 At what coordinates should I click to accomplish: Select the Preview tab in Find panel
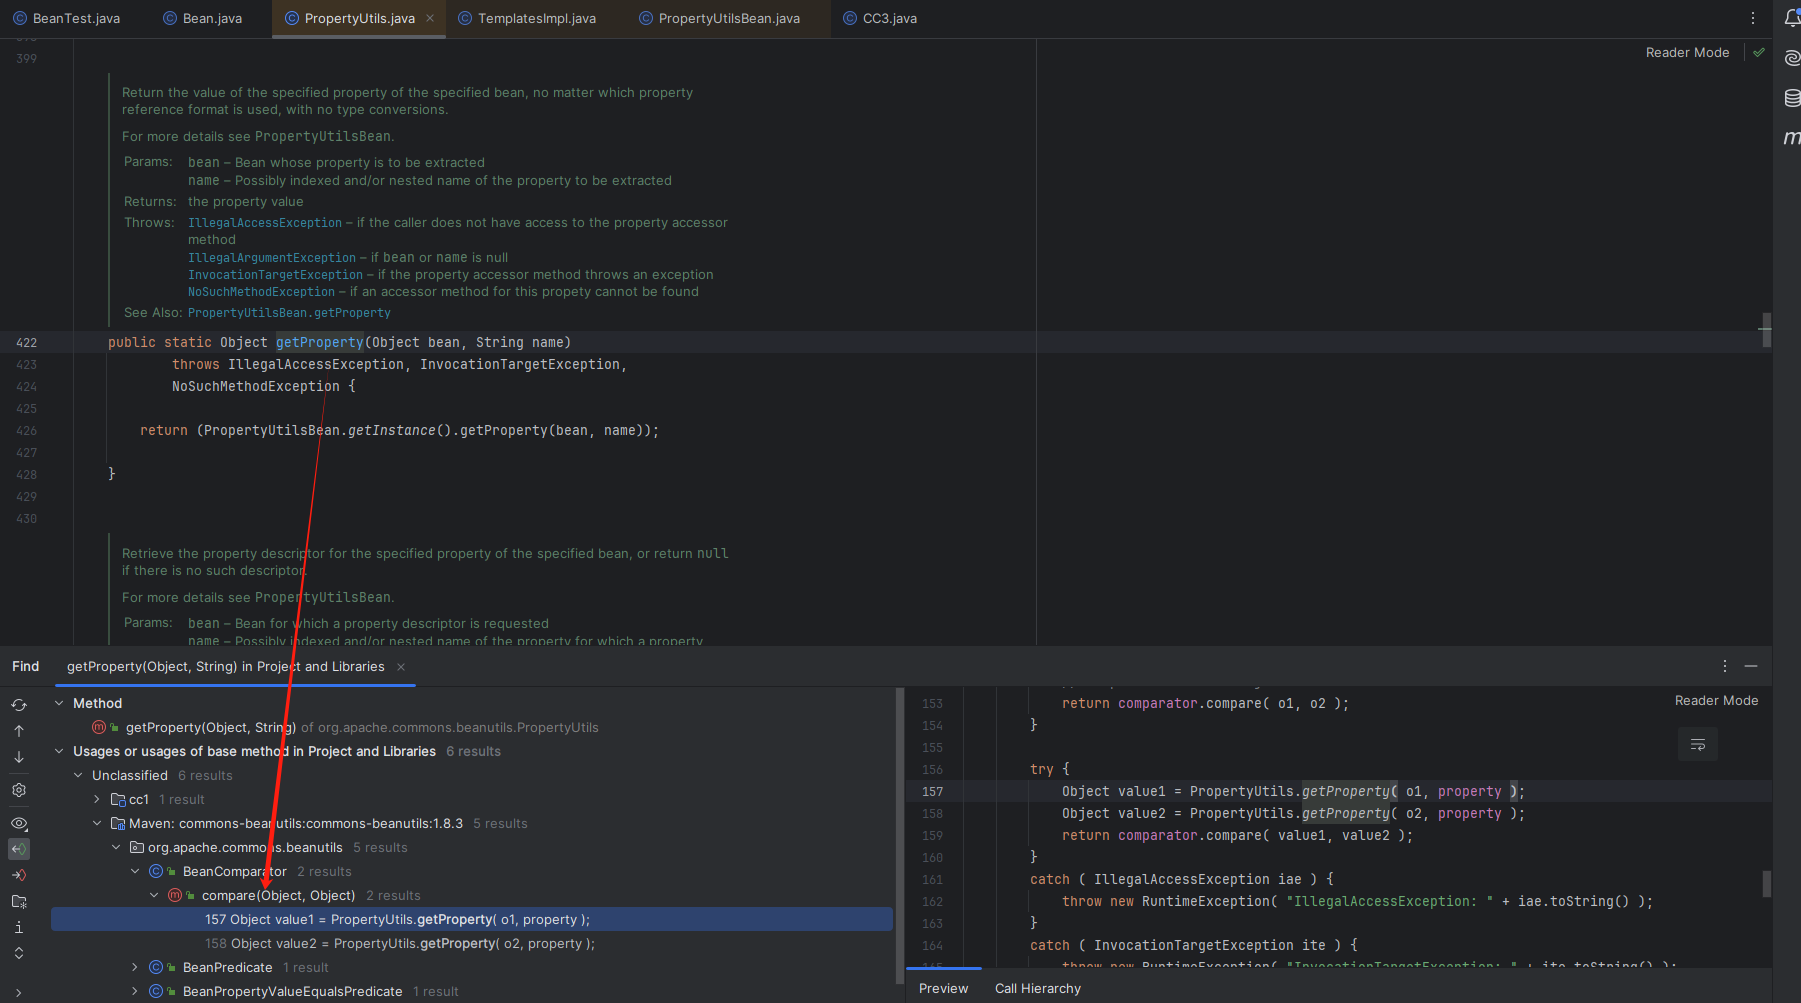(943, 988)
